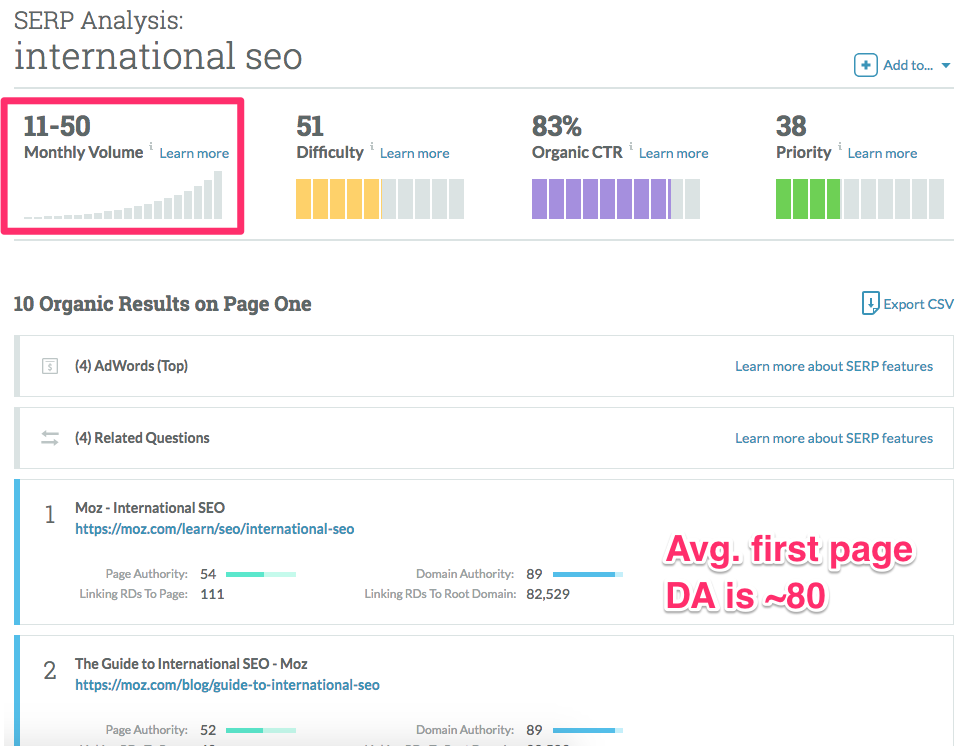Click the yellow Difficulty bar chart
Screen dimensions: 965x746
pyautogui.click(x=380, y=198)
